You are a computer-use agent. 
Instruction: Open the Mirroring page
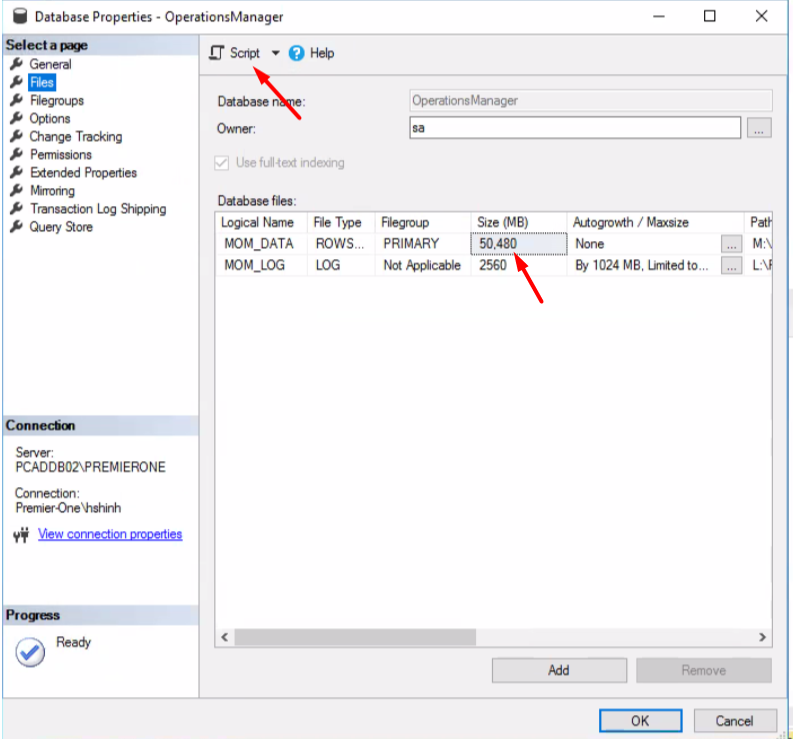(x=52, y=191)
